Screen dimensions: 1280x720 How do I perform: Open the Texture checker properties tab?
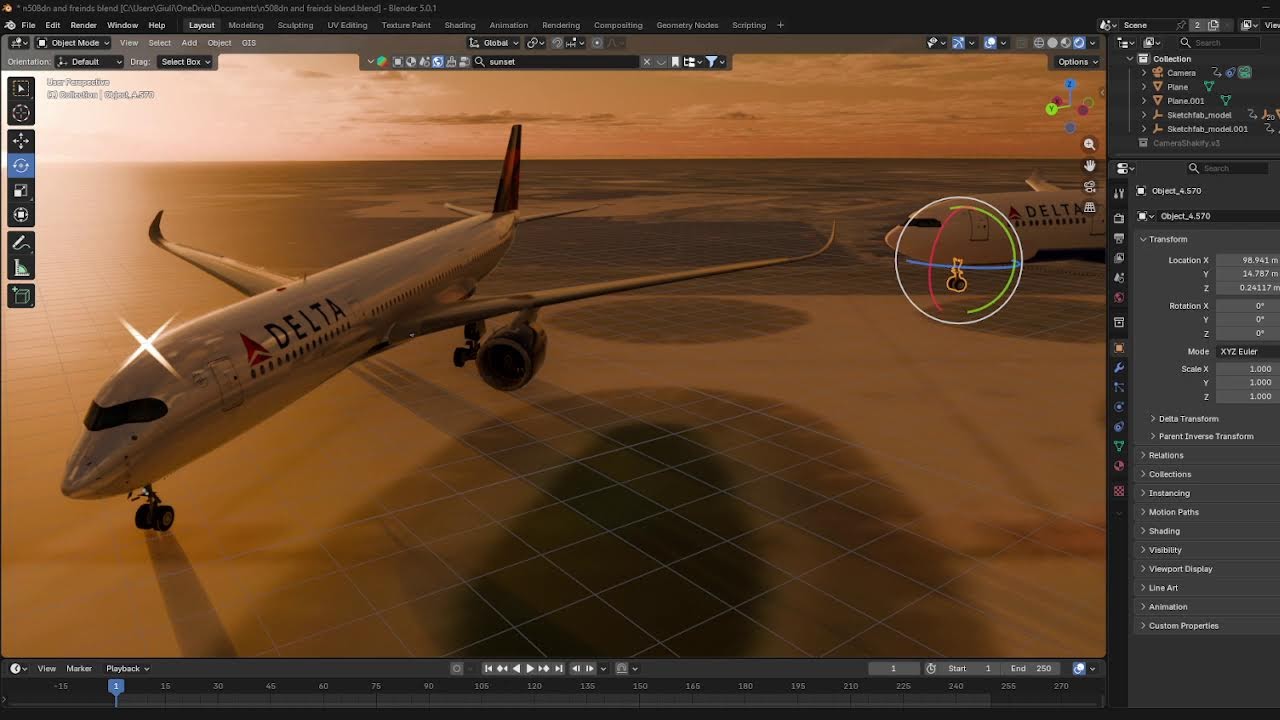[x=1119, y=491]
